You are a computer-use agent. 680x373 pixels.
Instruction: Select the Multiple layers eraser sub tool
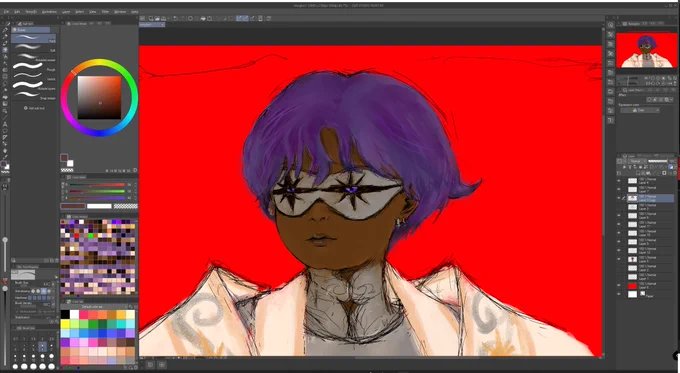33,85
